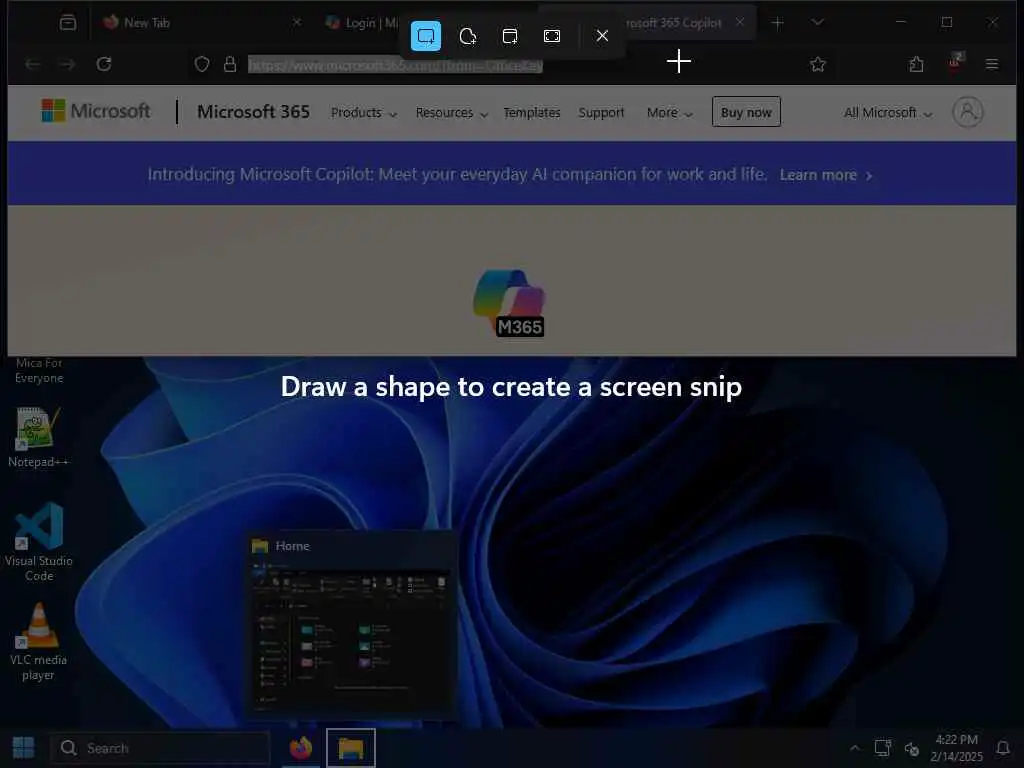Expand the Products menu
Viewport: 1024px width, 768px height.
[364, 113]
